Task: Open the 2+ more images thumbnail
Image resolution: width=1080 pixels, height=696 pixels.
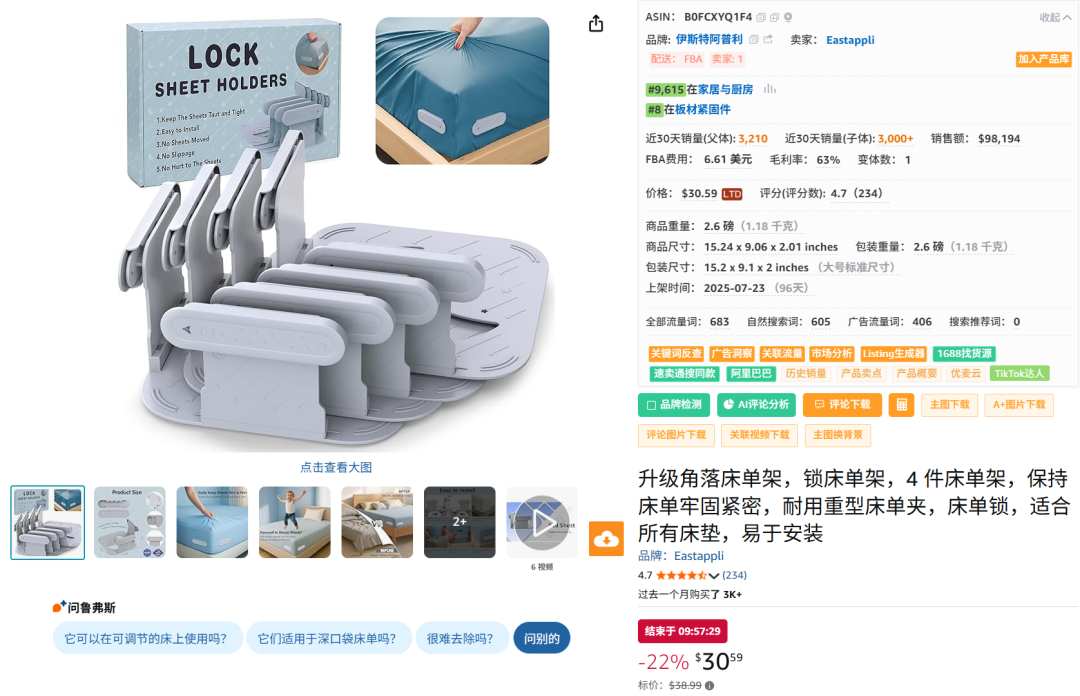Action: tap(459, 522)
